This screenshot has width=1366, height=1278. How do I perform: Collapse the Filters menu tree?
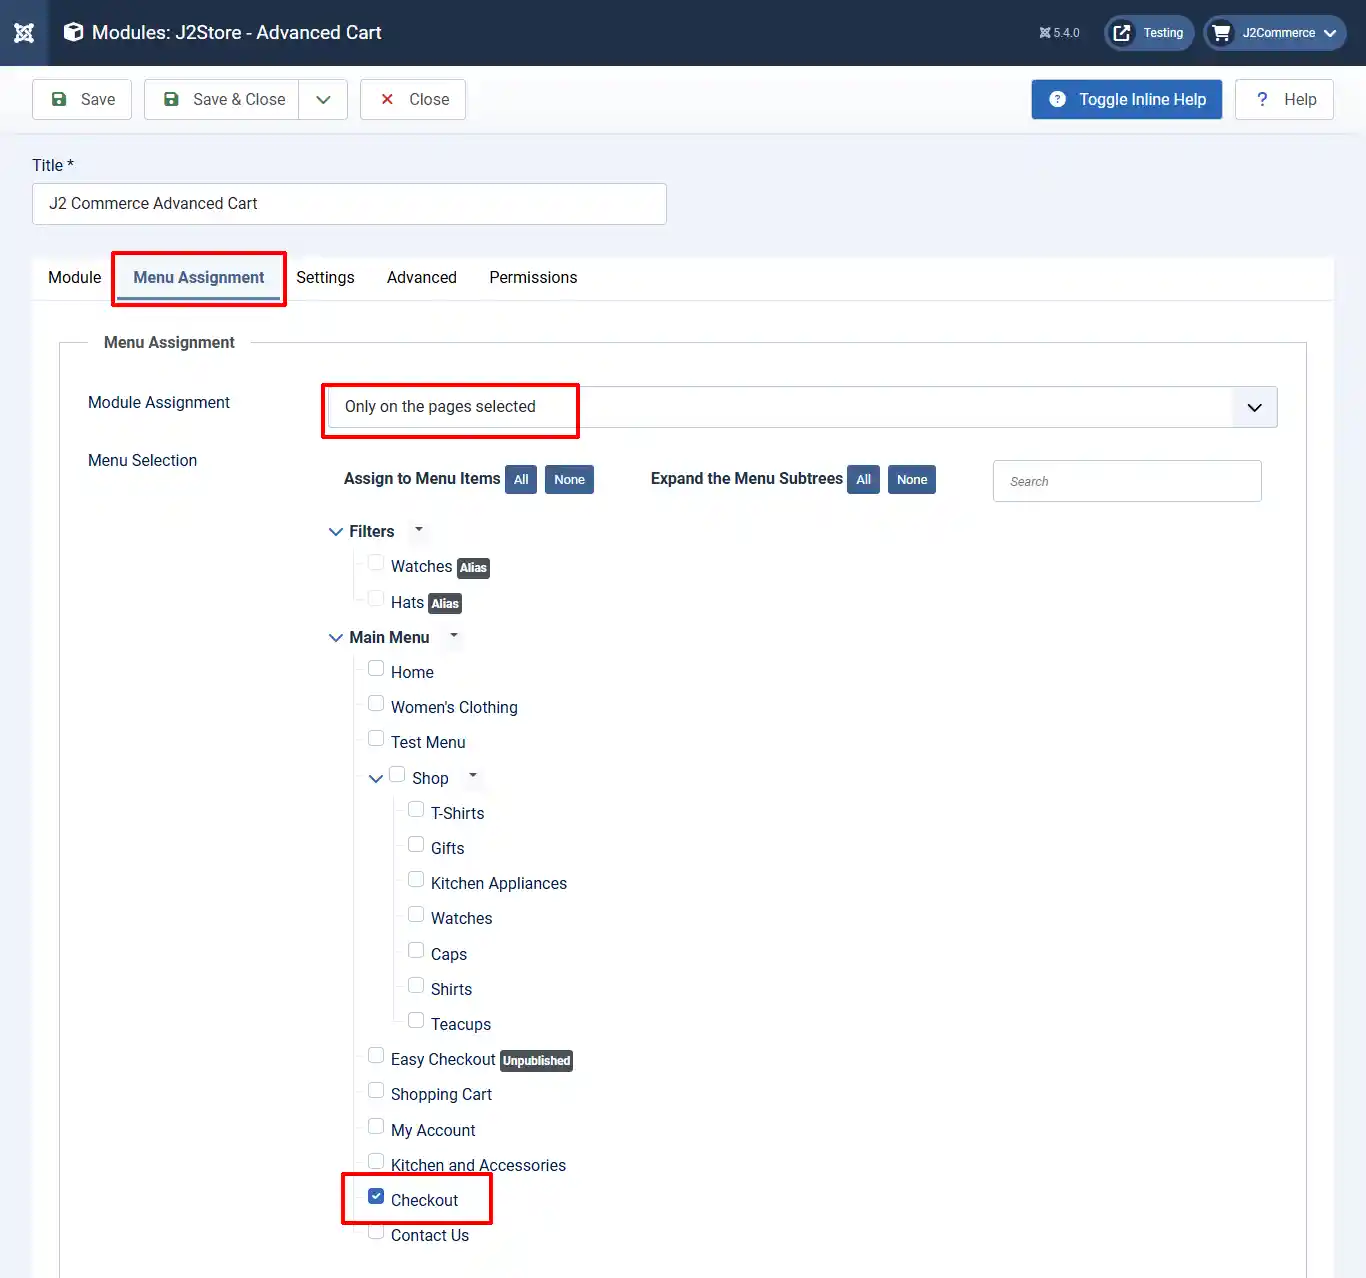tap(336, 532)
